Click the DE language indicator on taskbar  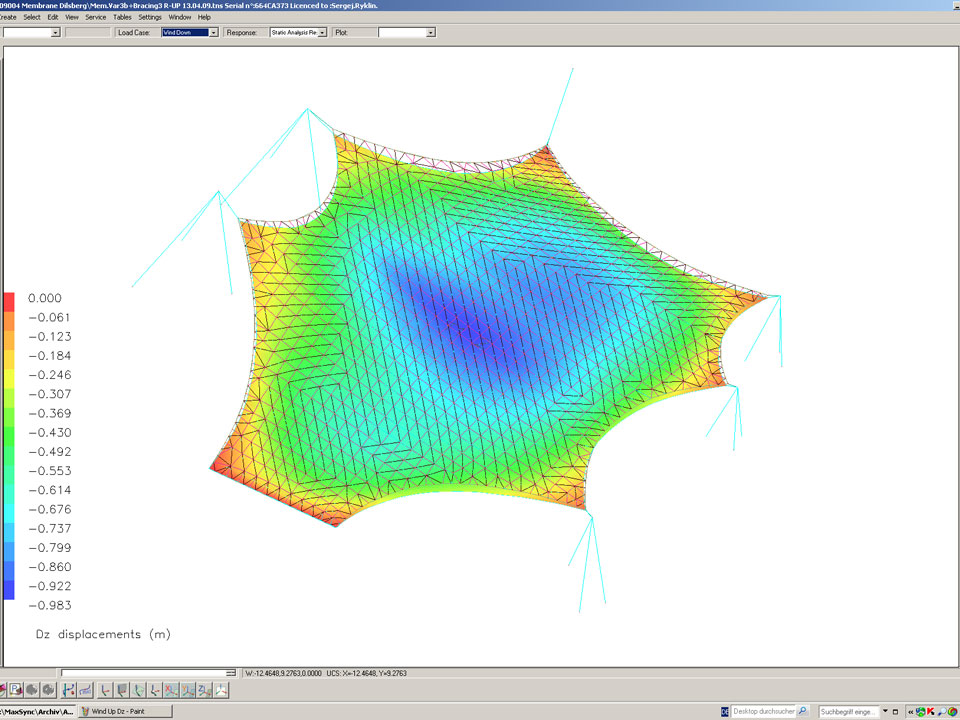[x=724, y=711]
